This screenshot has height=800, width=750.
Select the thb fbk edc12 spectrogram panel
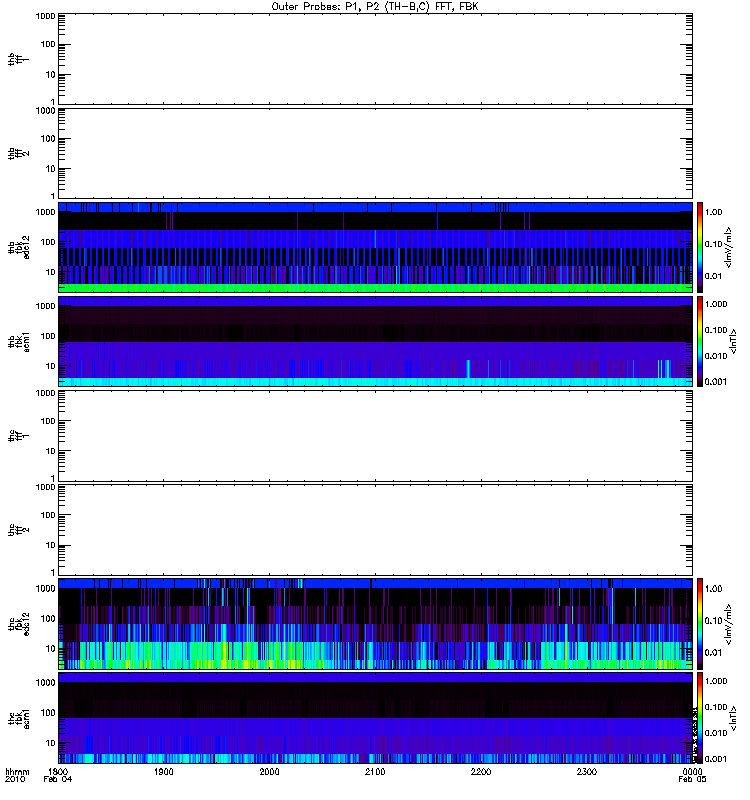tap(376, 247)
